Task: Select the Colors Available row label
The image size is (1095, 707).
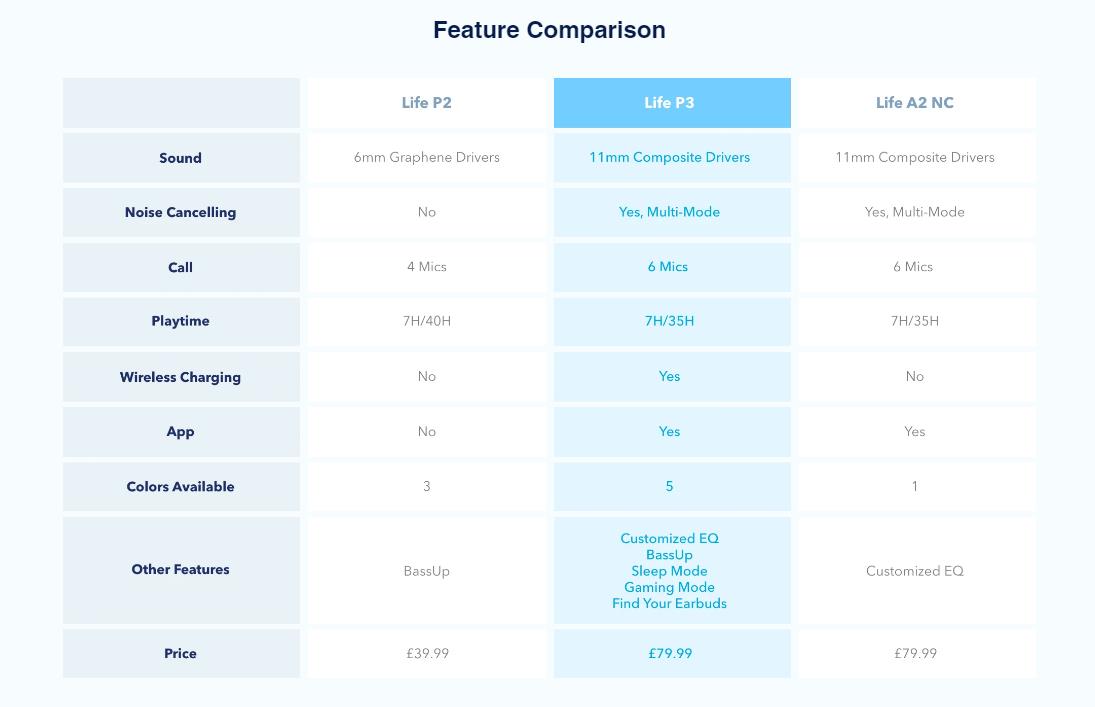Action: point(180,487)
